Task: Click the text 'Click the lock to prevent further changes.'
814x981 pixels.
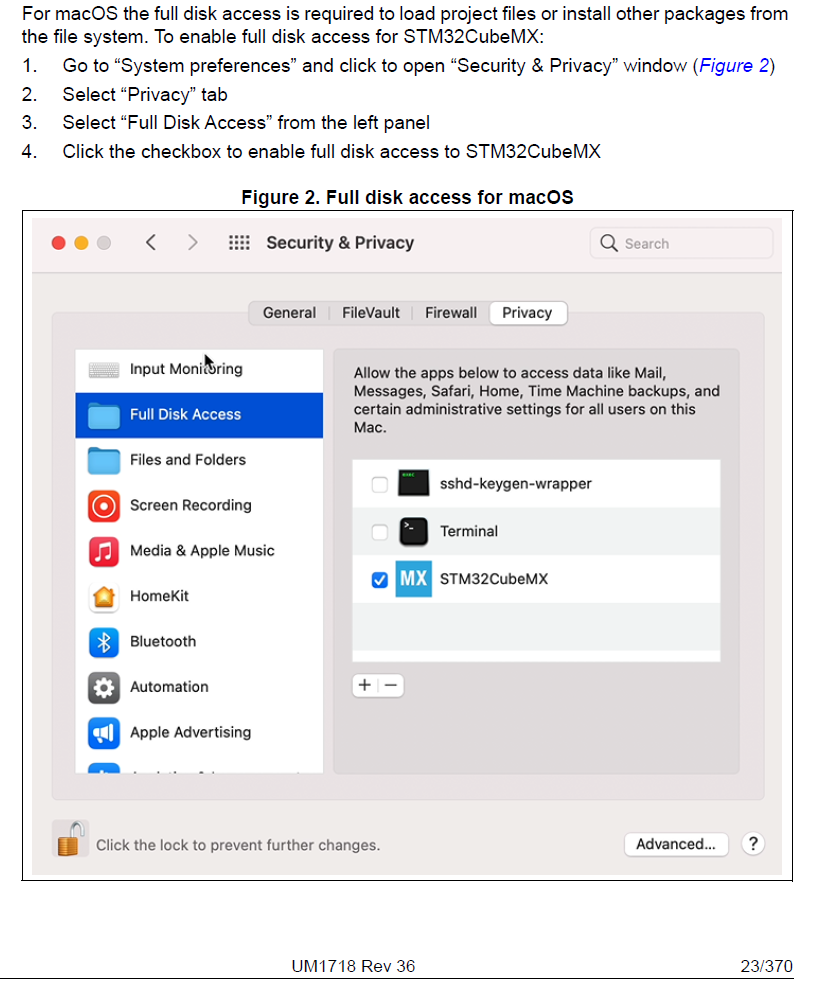Action: click(x=238, y=845)
